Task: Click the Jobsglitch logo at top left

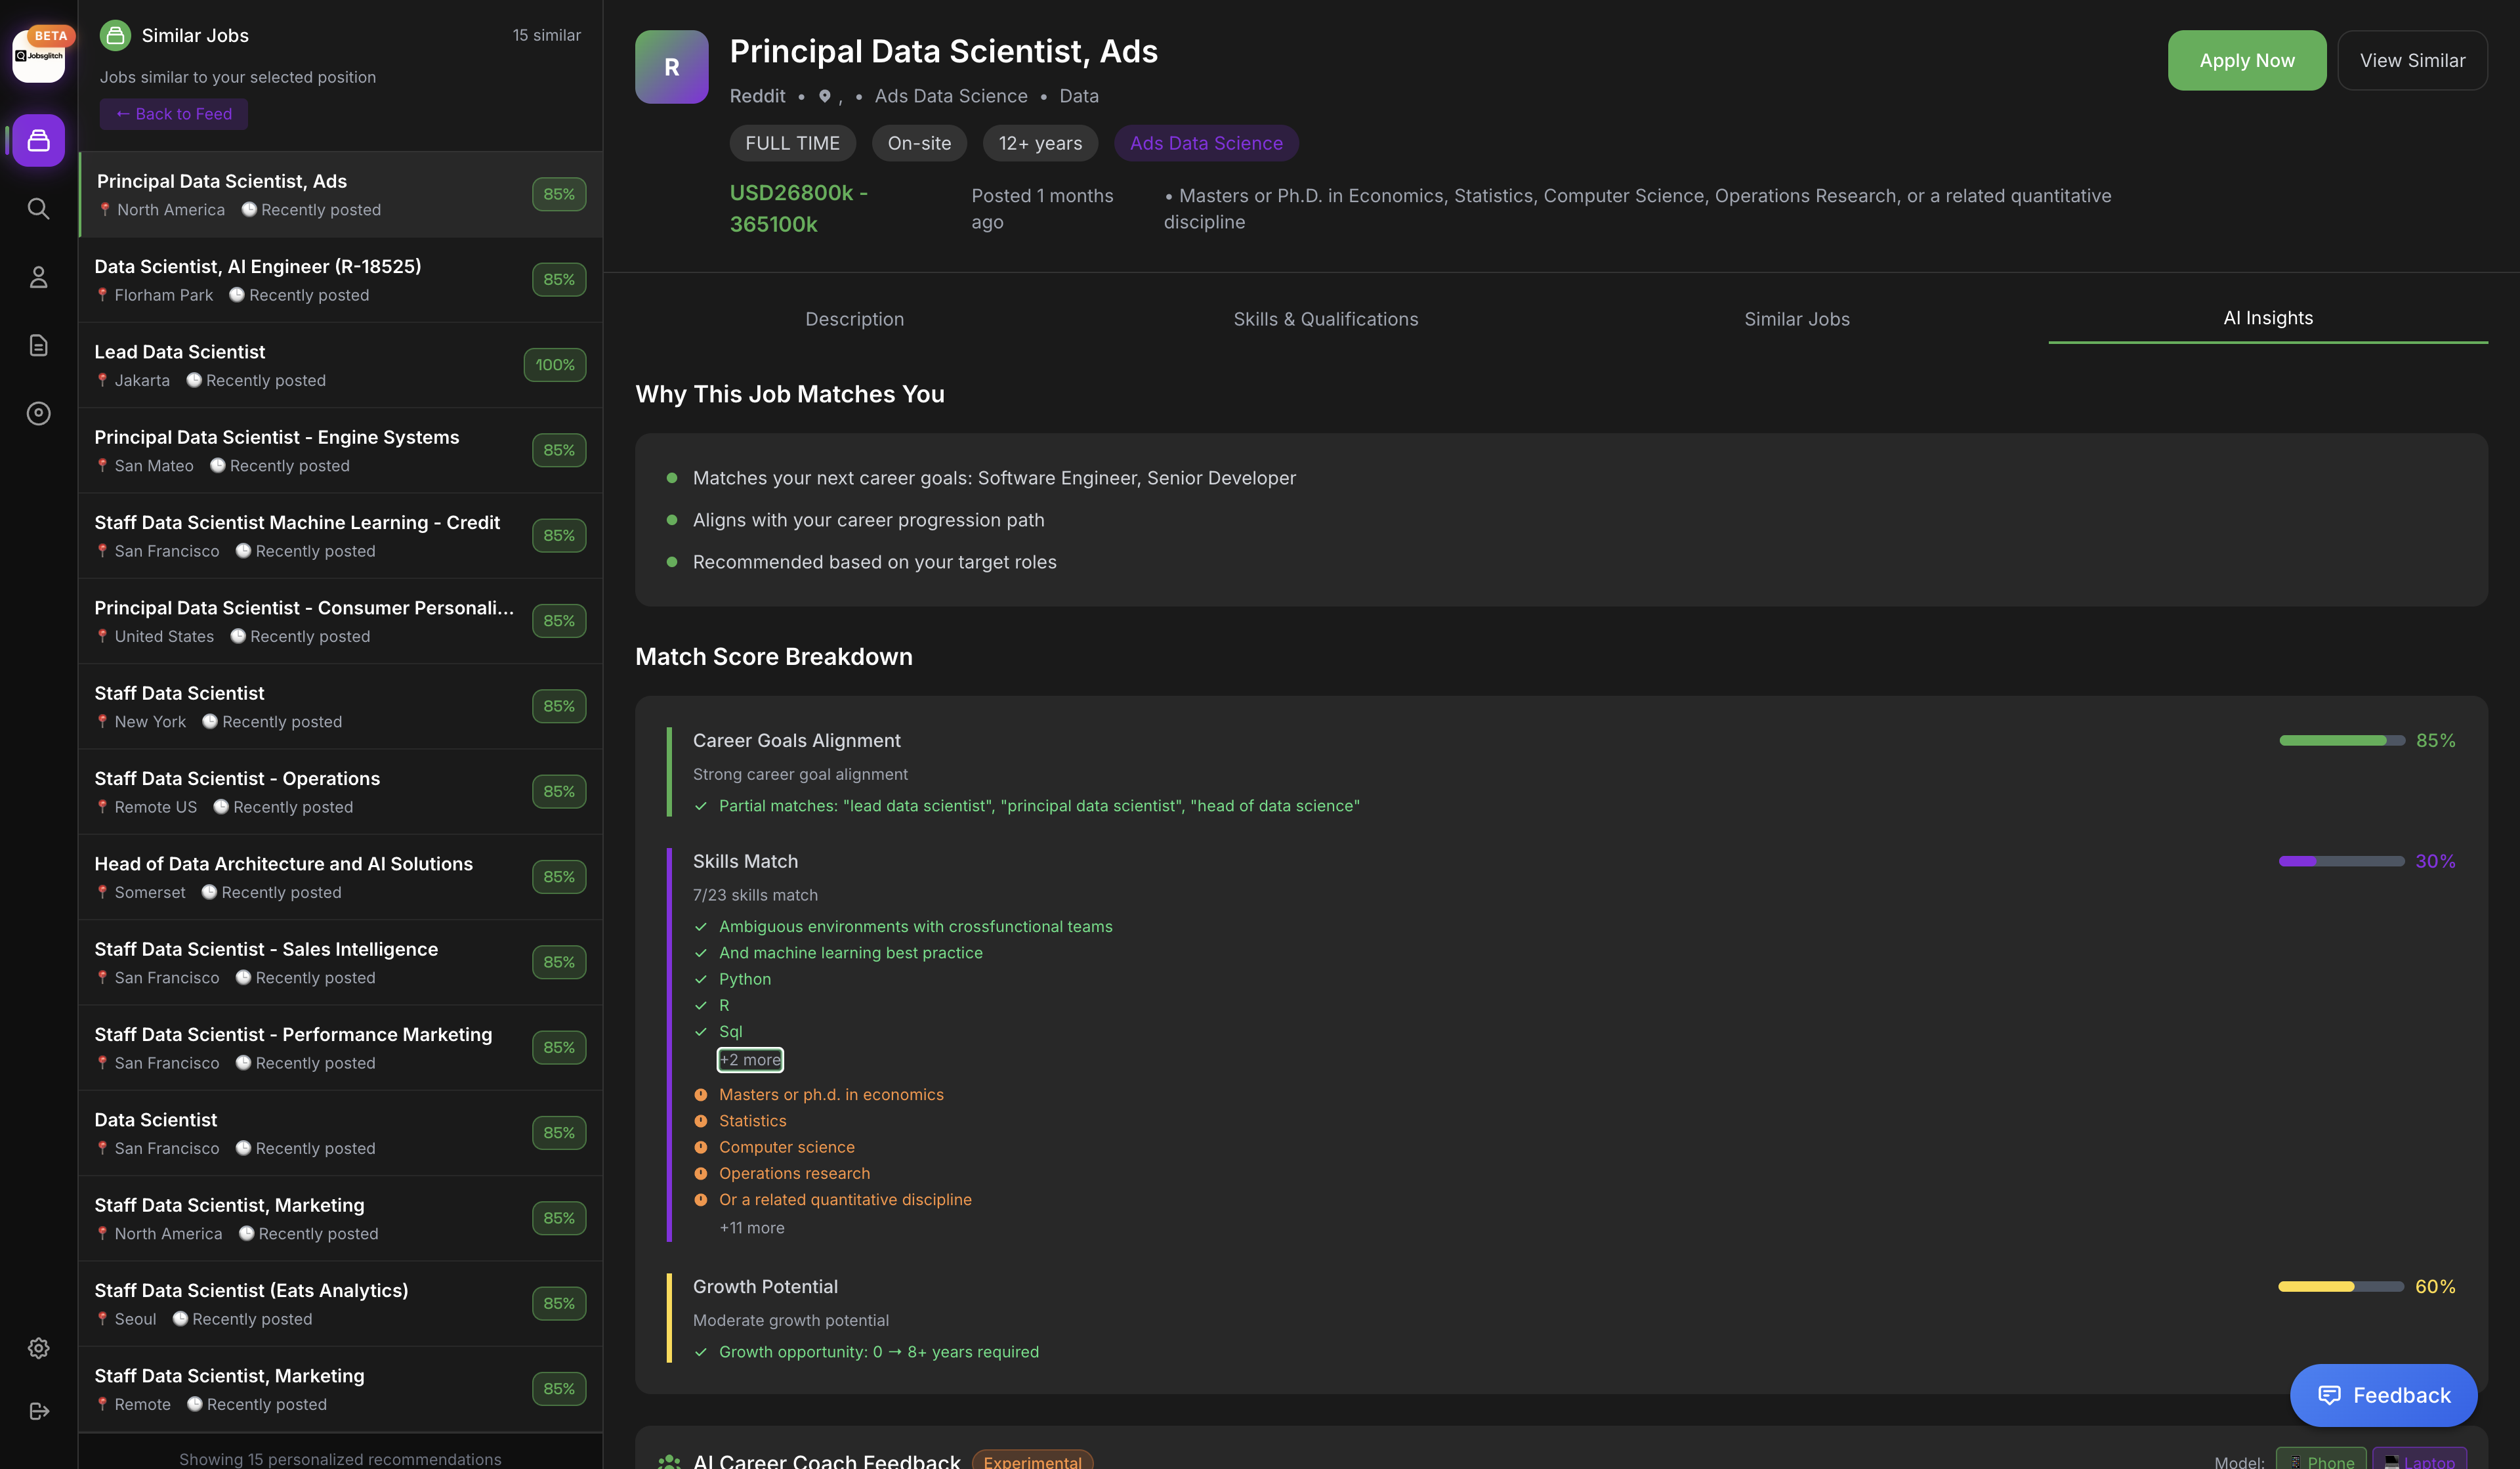Action: [x=38, y=55]
